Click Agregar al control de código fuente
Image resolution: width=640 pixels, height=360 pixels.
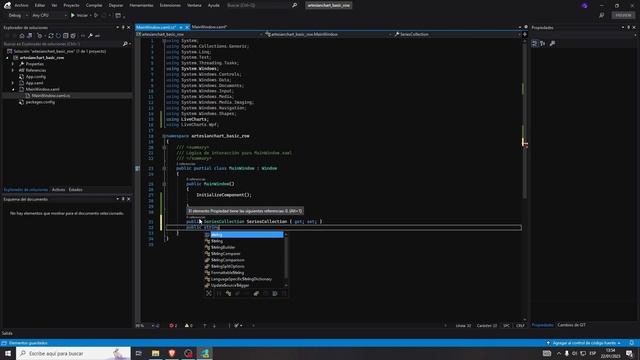tap(584, 343)
